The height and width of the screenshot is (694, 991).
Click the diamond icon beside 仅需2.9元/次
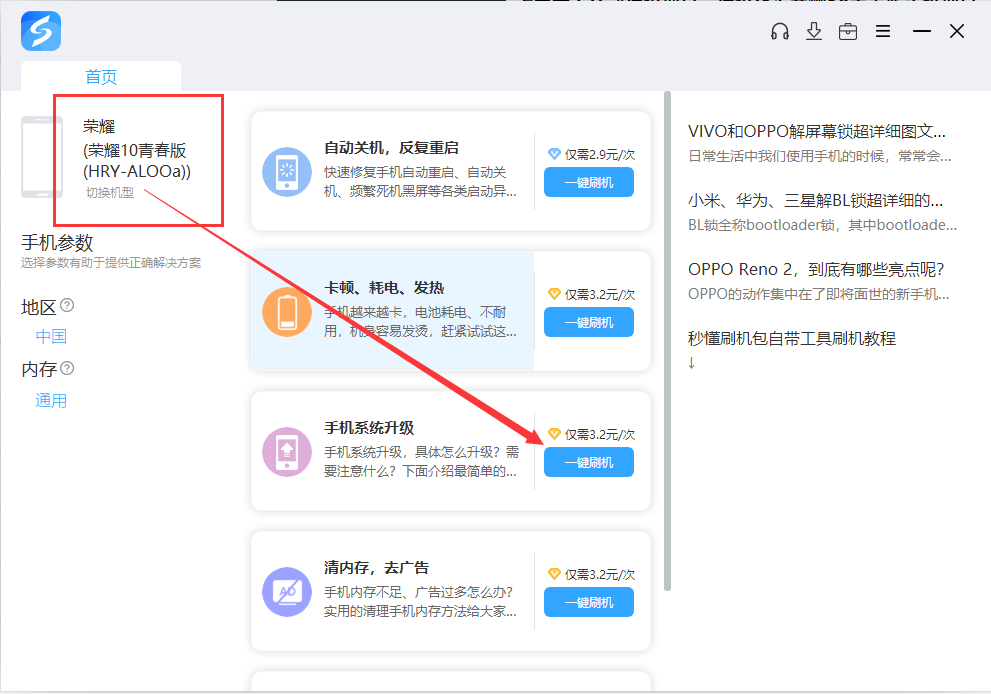pyautogui.click(x=554, y=154)
